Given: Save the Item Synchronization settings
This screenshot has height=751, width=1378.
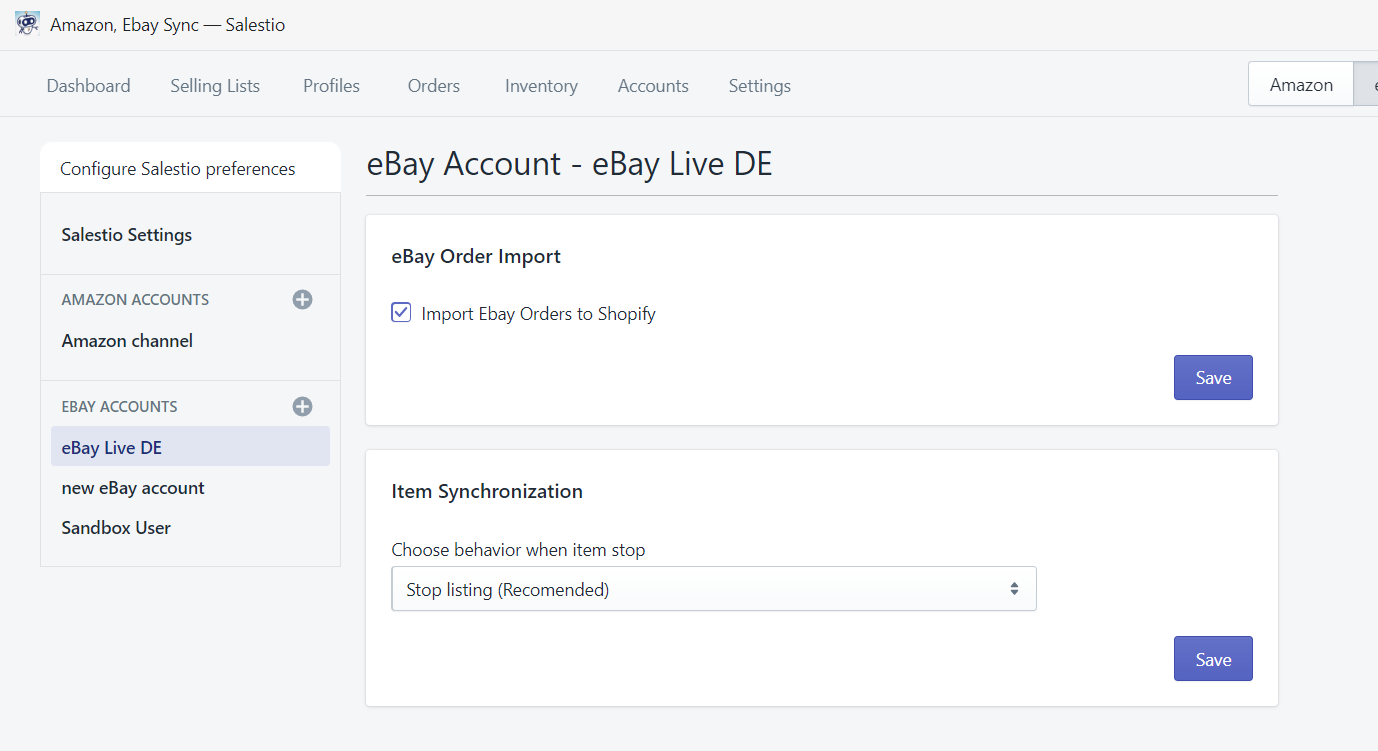Looking at the screenshot, I should 1213,659.
